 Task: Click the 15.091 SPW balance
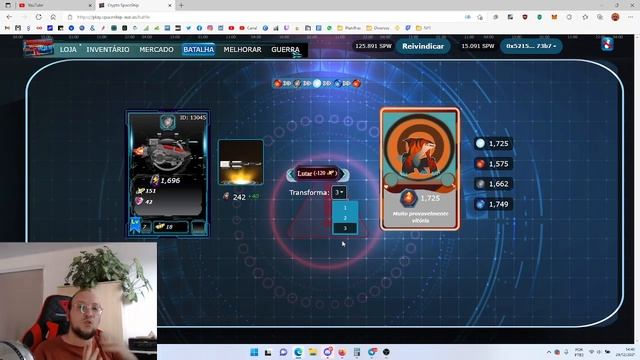pyautogui.click(x=478, y=46)
